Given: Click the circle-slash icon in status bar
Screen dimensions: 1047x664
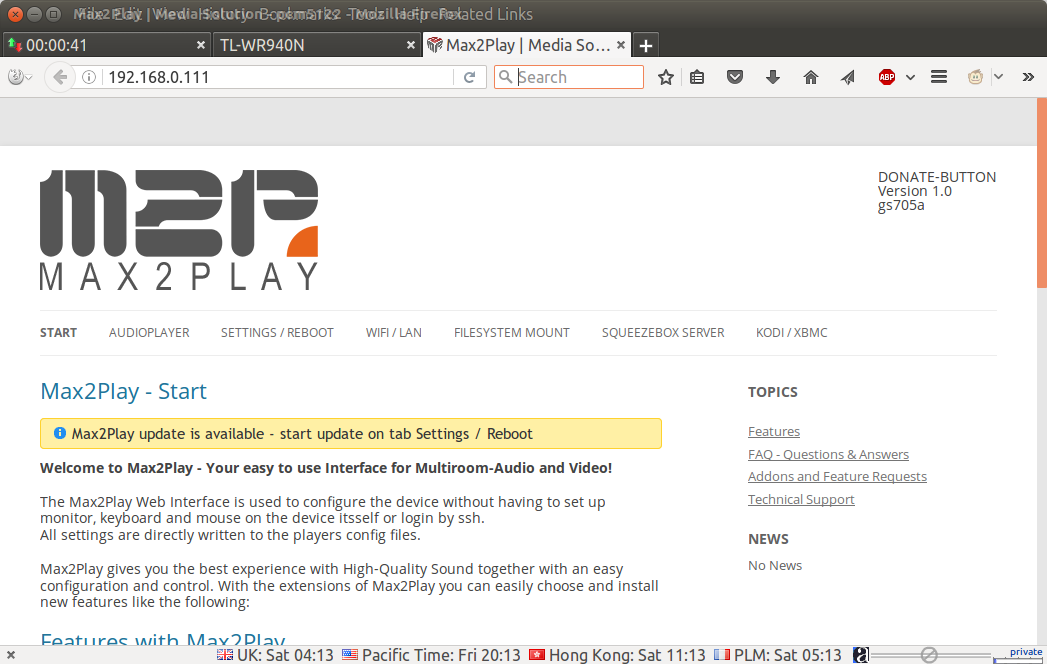Looking at the screenshot, I should (929, 655).
